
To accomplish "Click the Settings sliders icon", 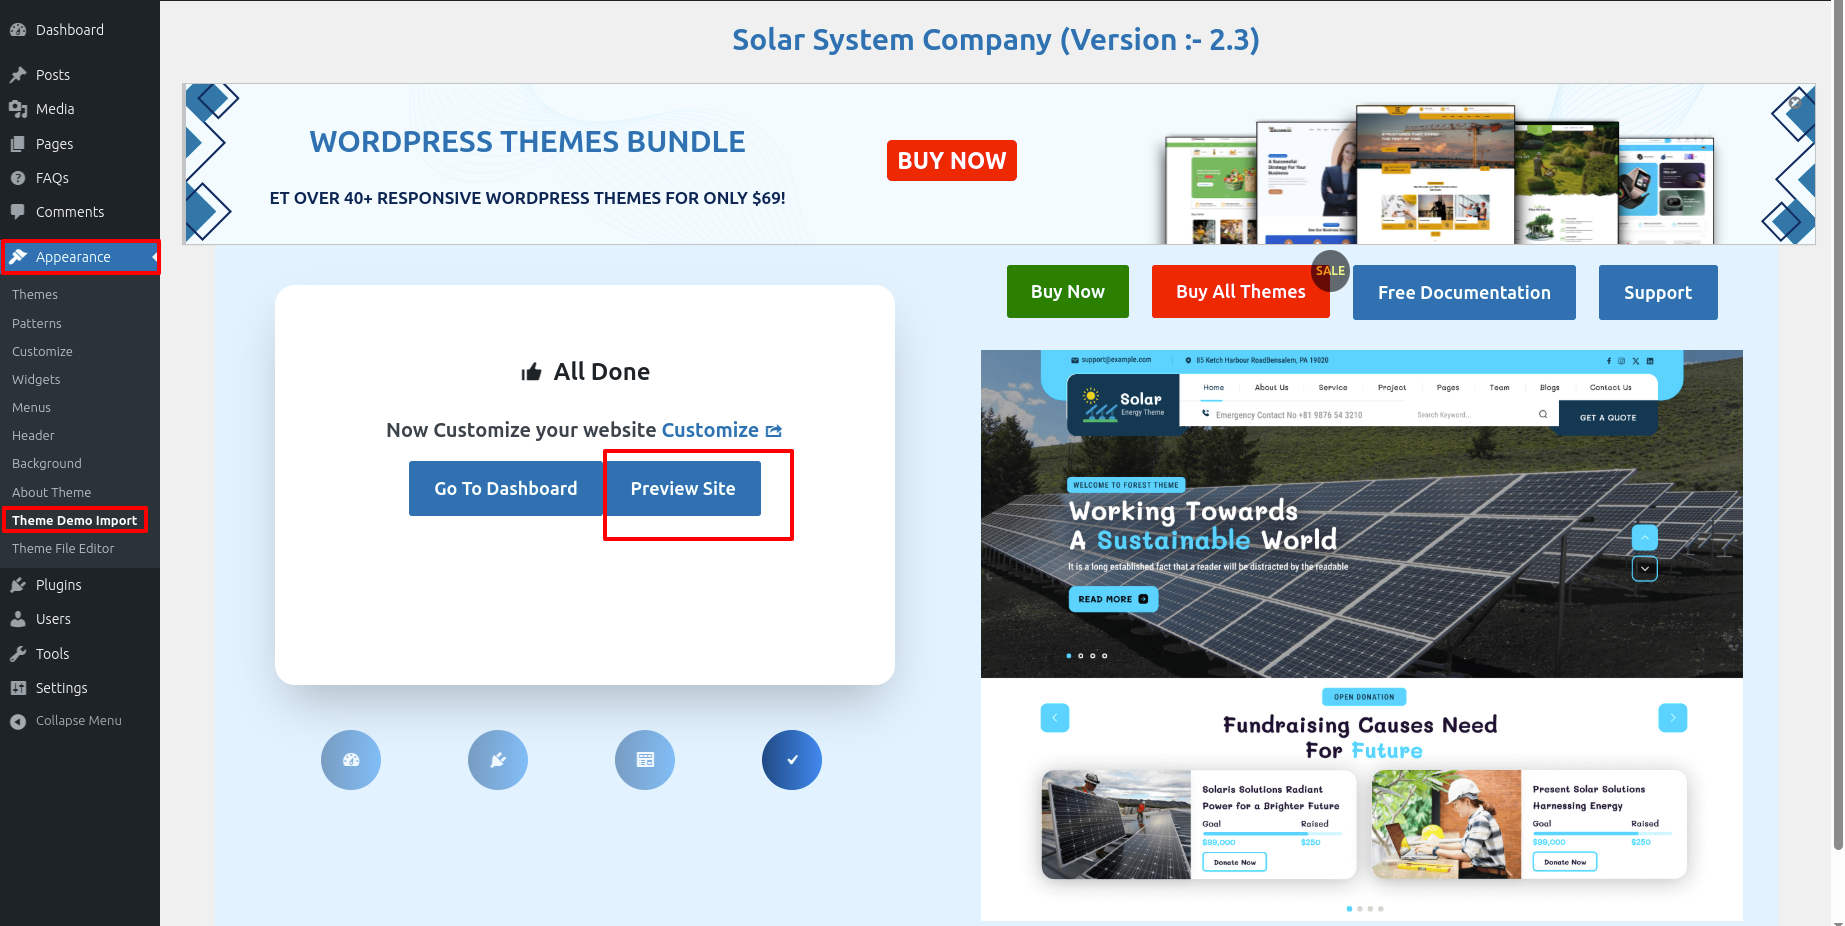I will click(x=18, y=688).
